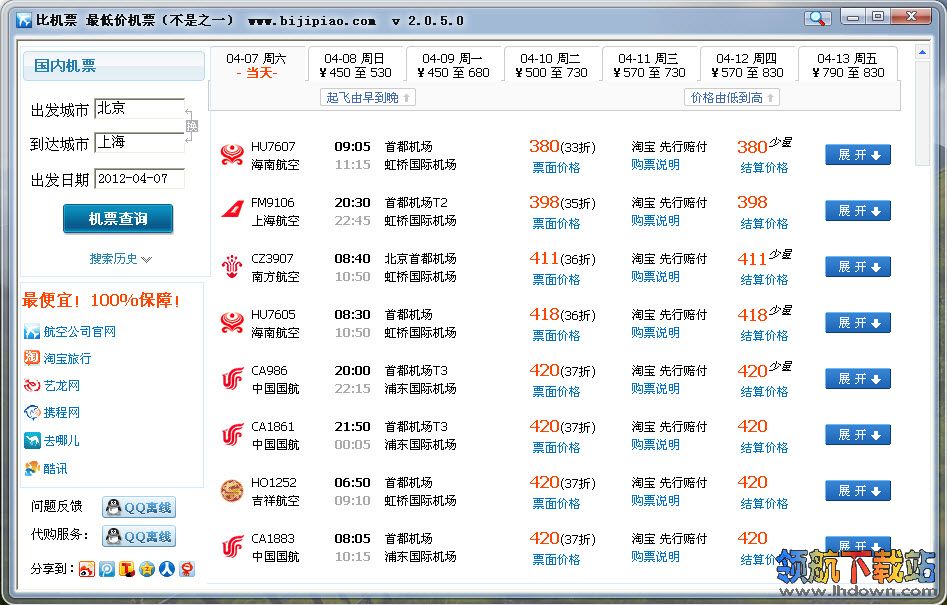The width and height of the screenshot is (947, 605).
Task: Click the 出发城市 input field
Action: coord(140,109)
